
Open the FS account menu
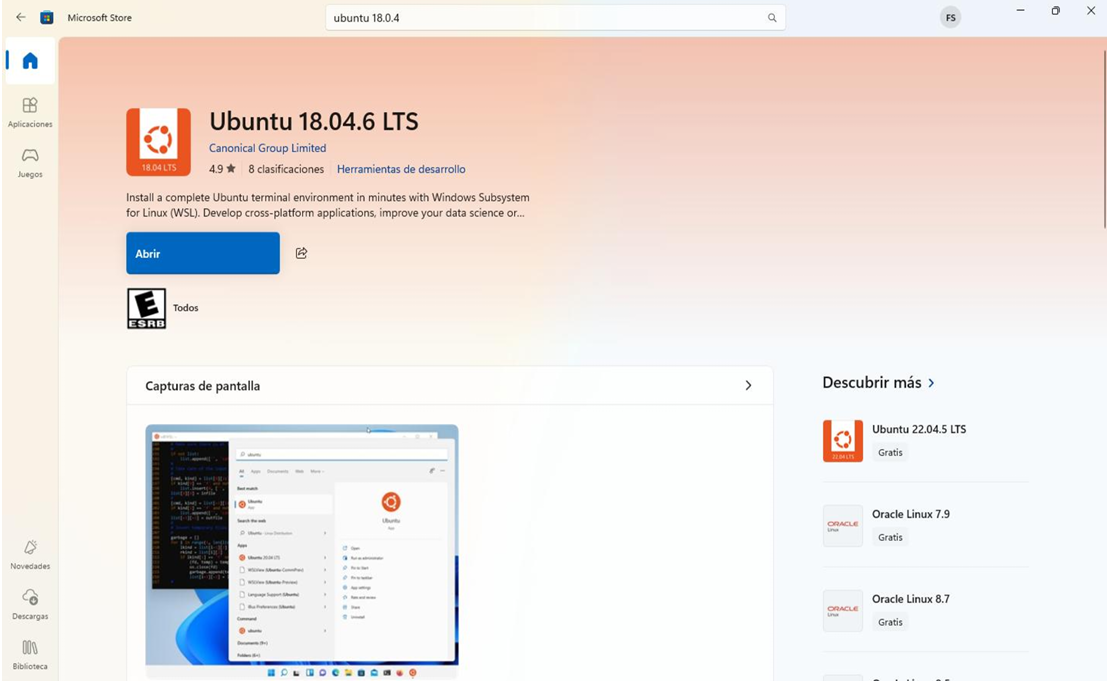pyautogui.click(x=949, y=16)
